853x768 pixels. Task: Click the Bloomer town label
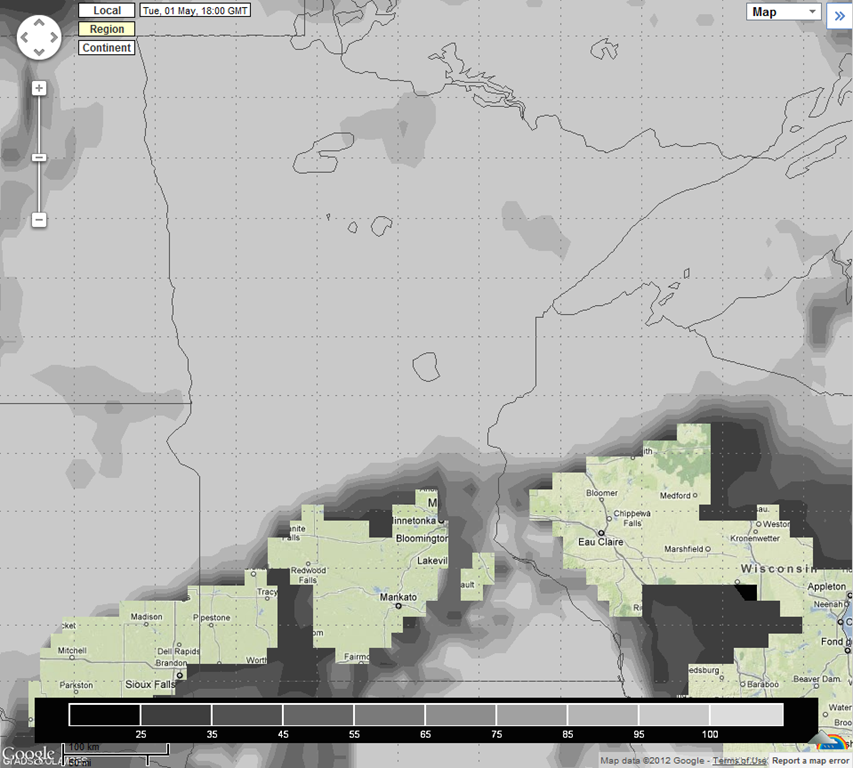tap(602, 493)
